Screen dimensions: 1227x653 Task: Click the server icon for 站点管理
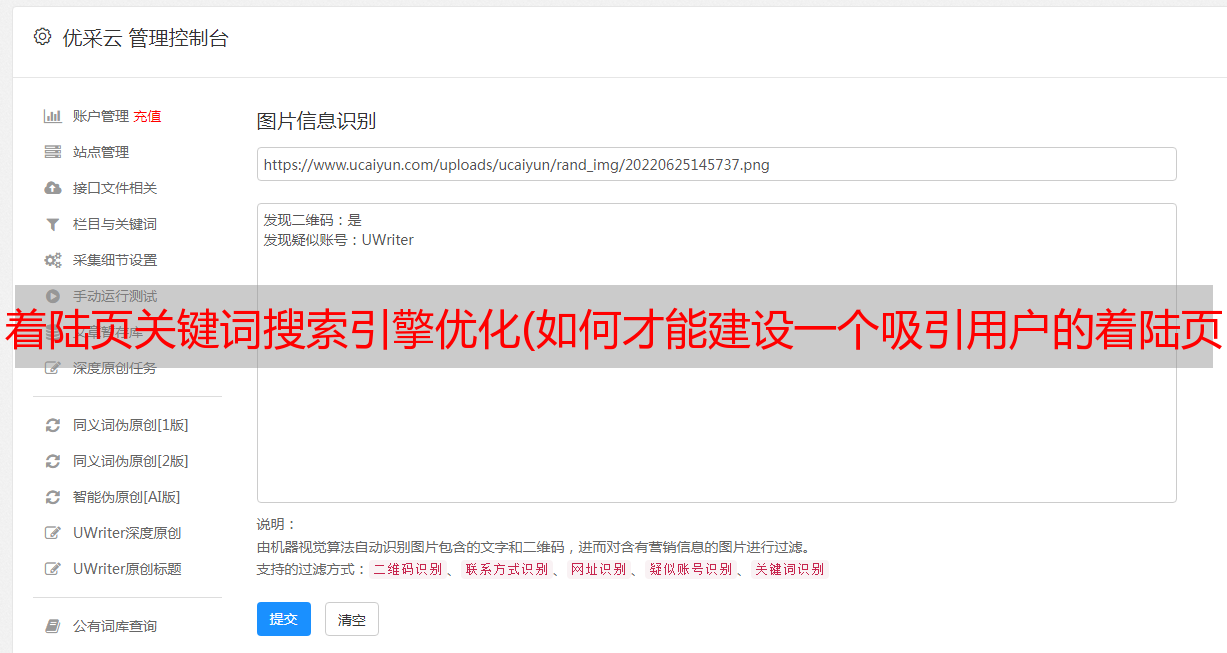point(53,152)
